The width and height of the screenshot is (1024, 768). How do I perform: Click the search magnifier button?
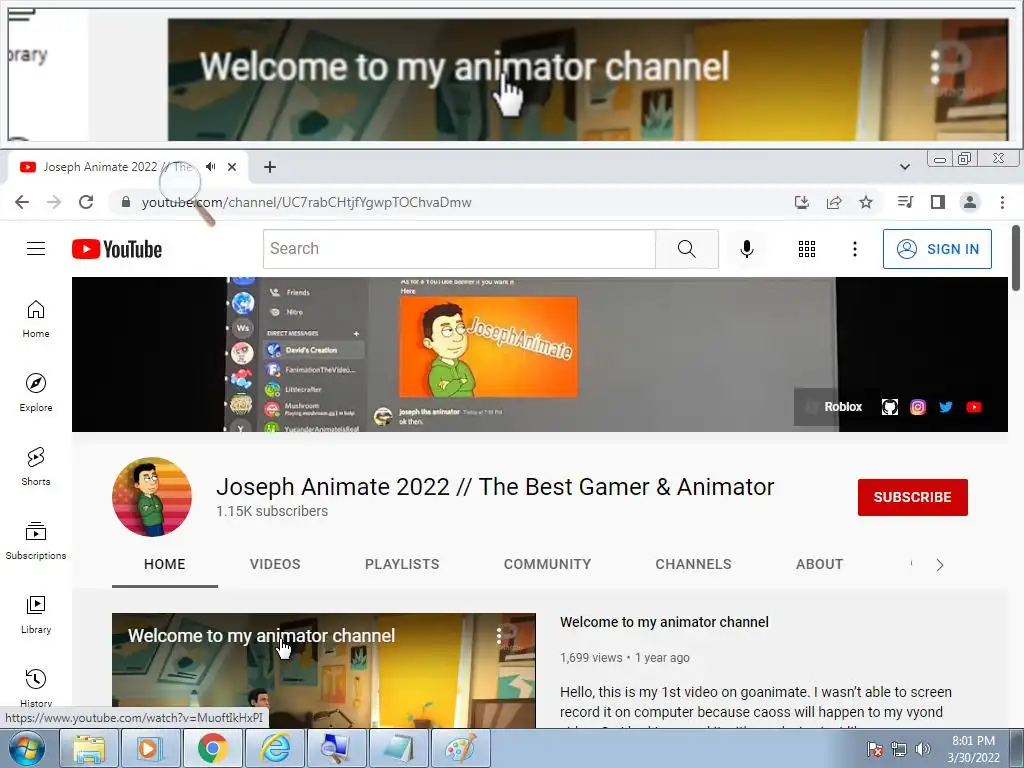click(686, 249)
